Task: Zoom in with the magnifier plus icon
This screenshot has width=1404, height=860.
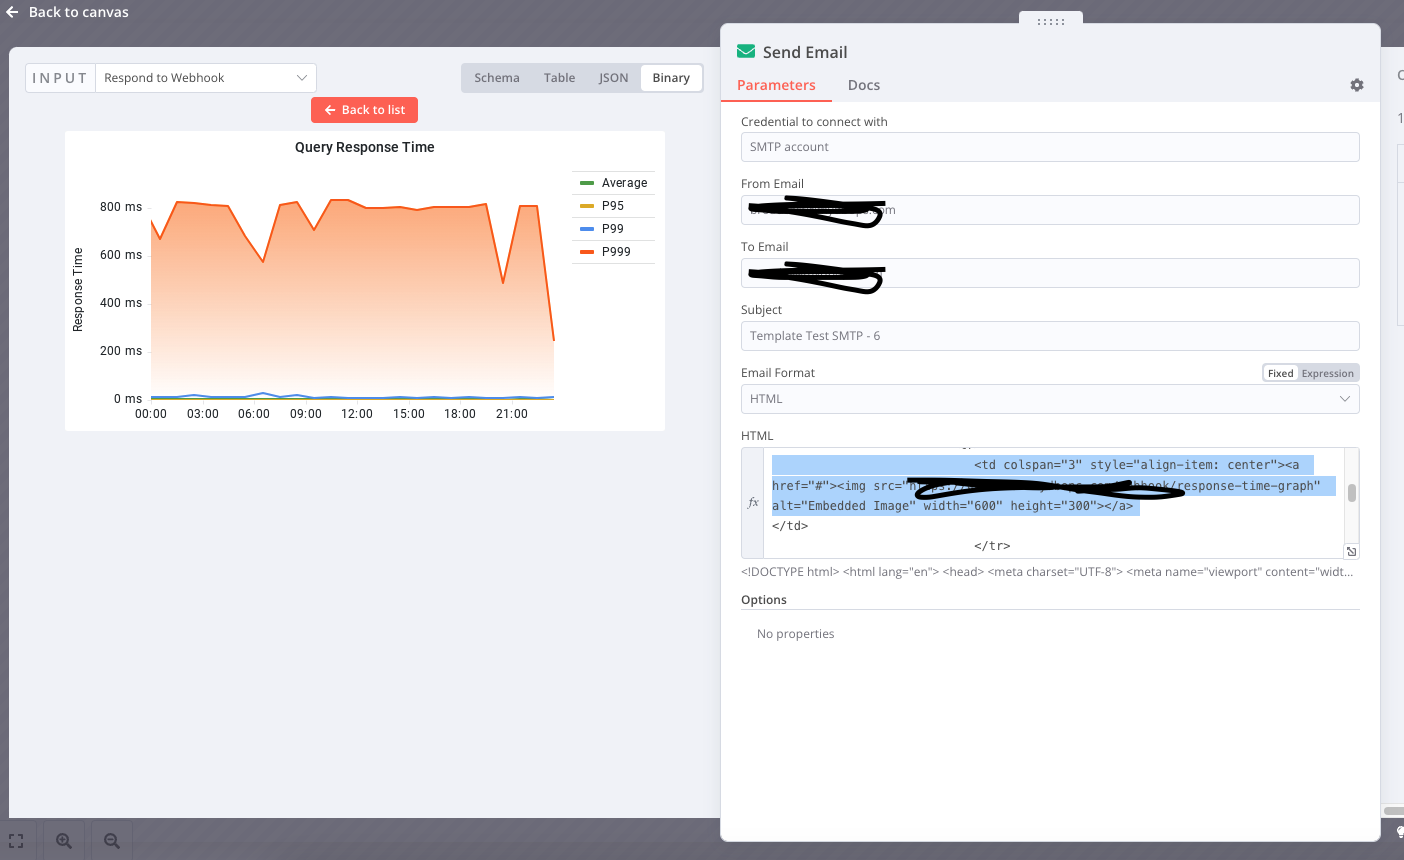Action: [64, 841]
